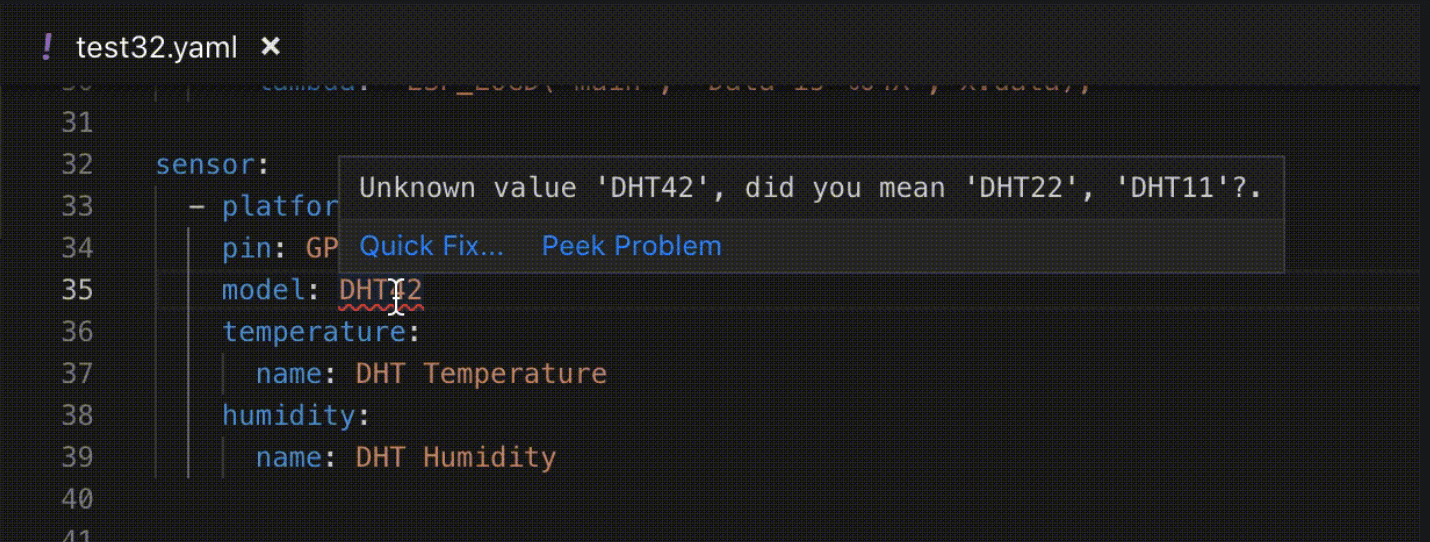Click the model key on line 35
Image resolution: width=1430 pixels, height=542 pixels.
(263, 290)
